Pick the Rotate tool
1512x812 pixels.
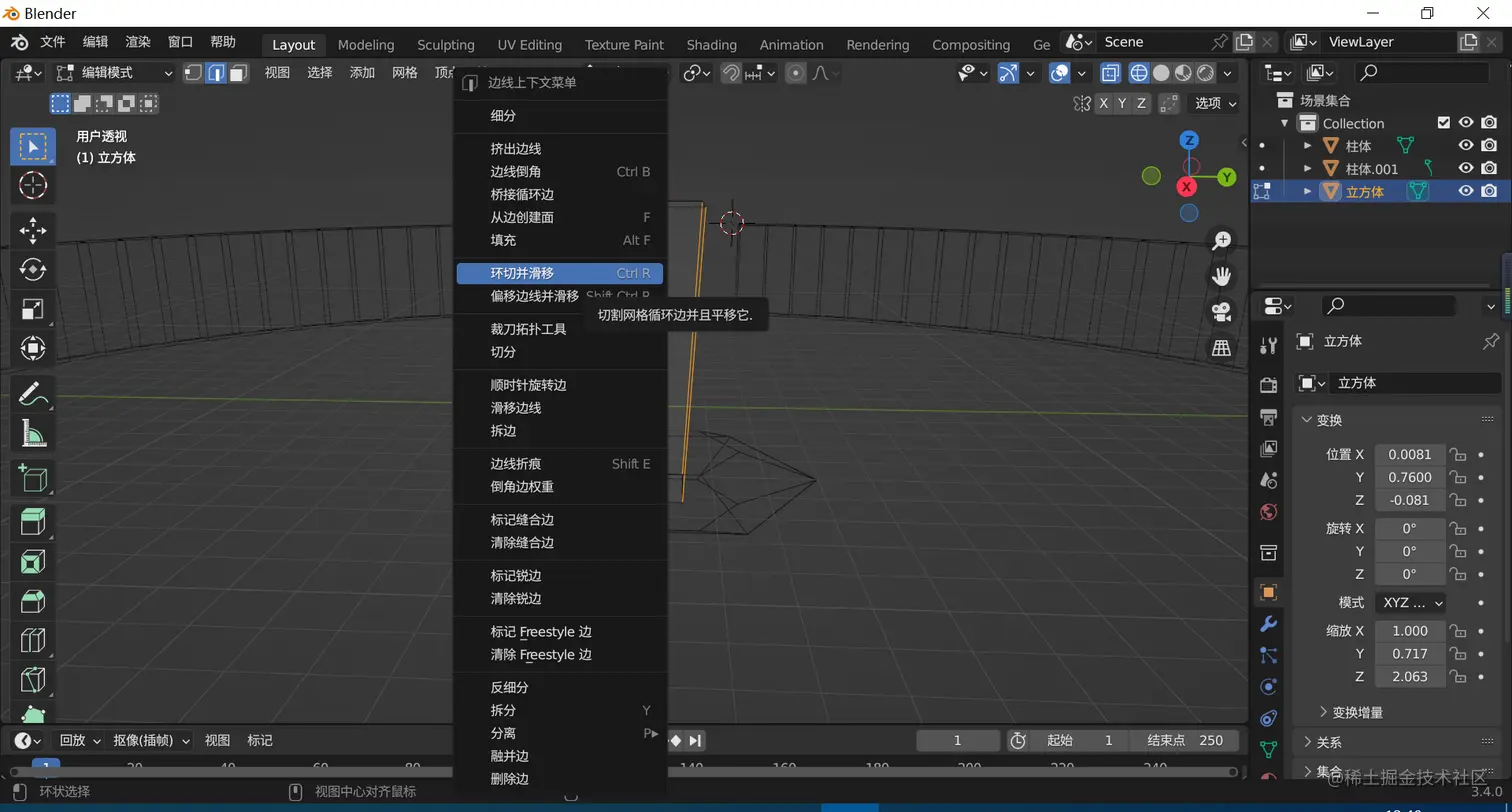point(33,269)
